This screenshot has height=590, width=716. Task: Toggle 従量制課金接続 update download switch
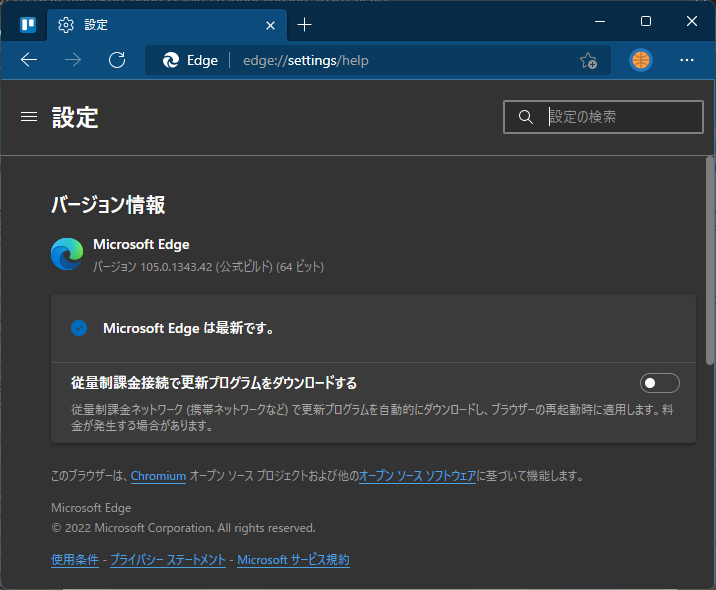click(x=659, y=383)
